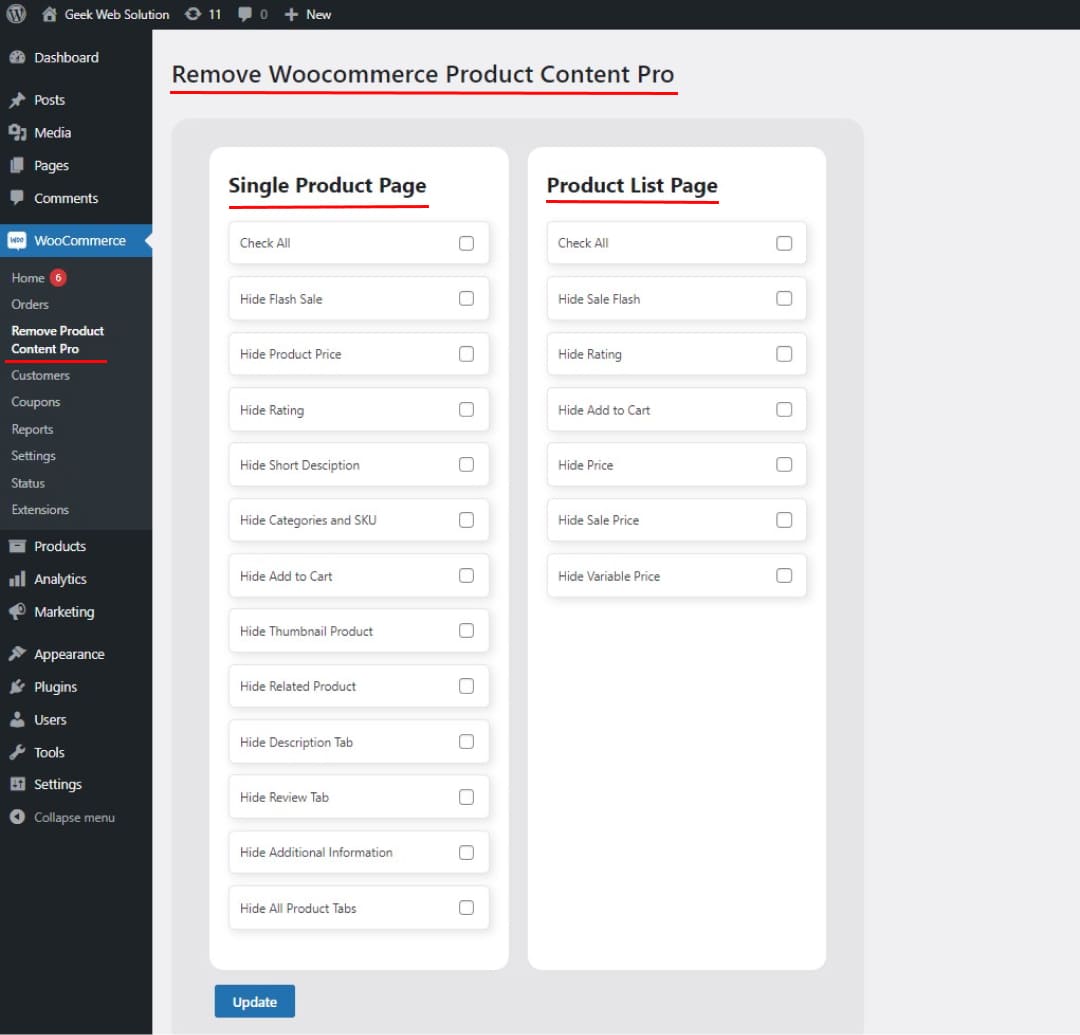Enable Hide Review Tab option
This screenshot has height=1035, width=1080.
pyautogui.click(x=466, y=797)
